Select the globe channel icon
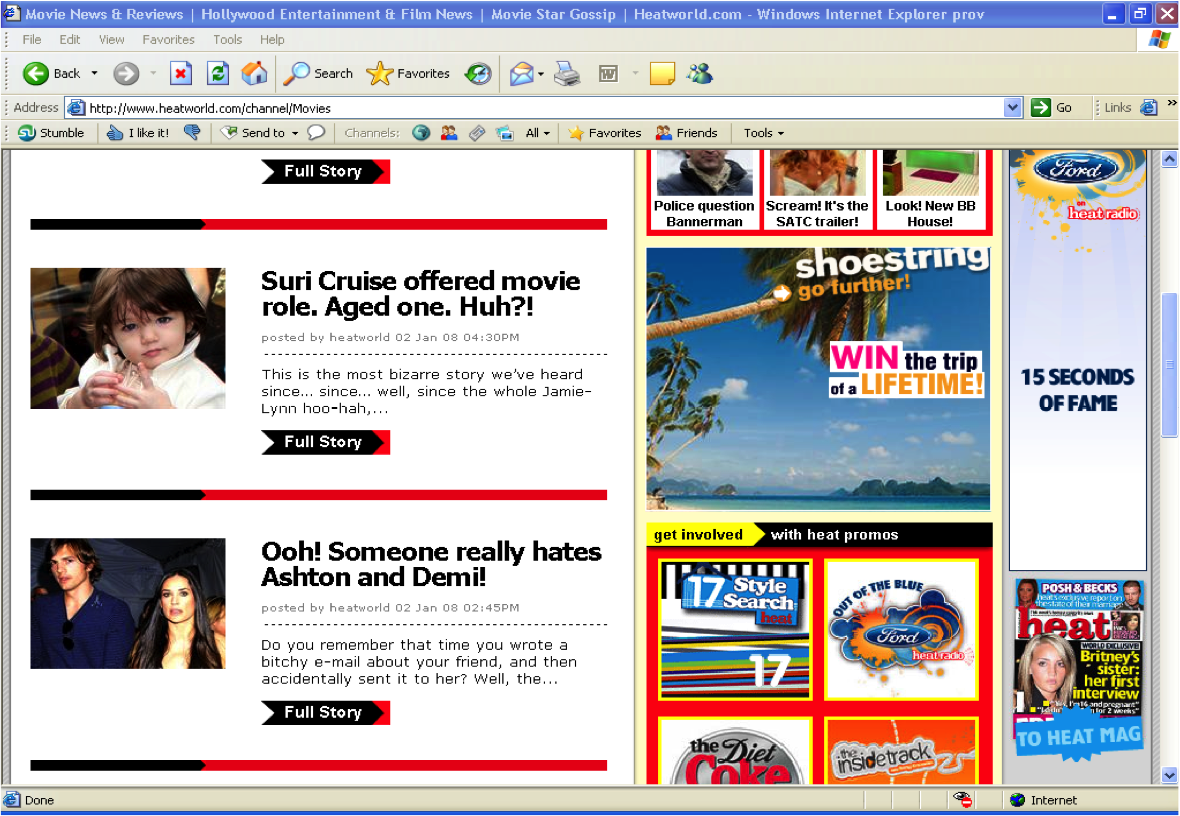 point(421,132)
